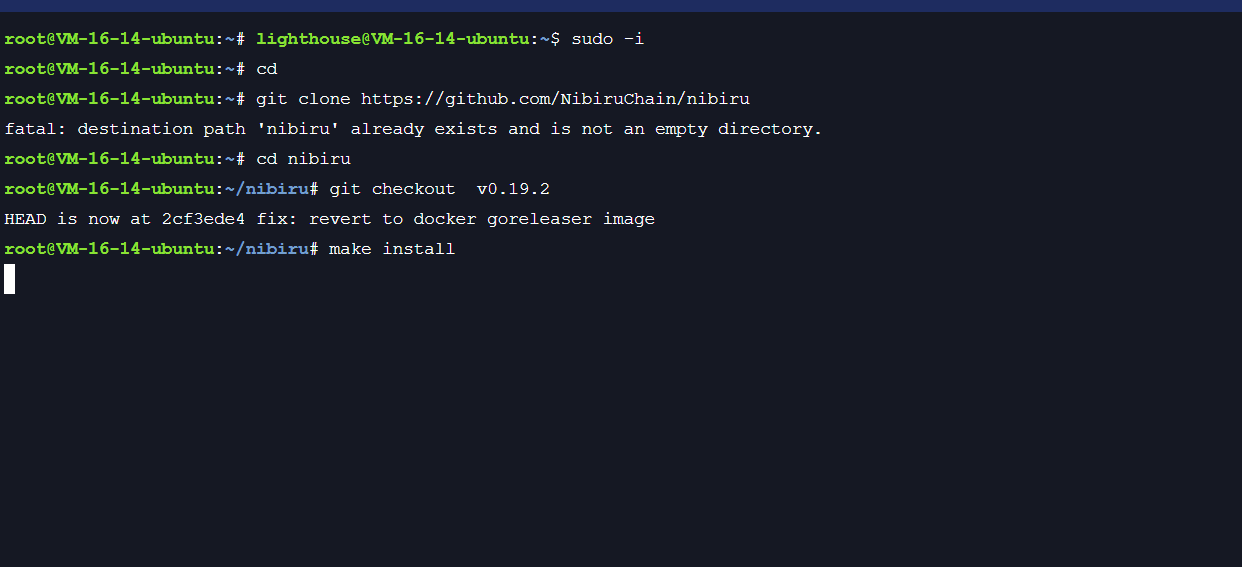Click the GitHub NibiruChain/nibiru URL
1242x567 pixels.
coord(555,99)
